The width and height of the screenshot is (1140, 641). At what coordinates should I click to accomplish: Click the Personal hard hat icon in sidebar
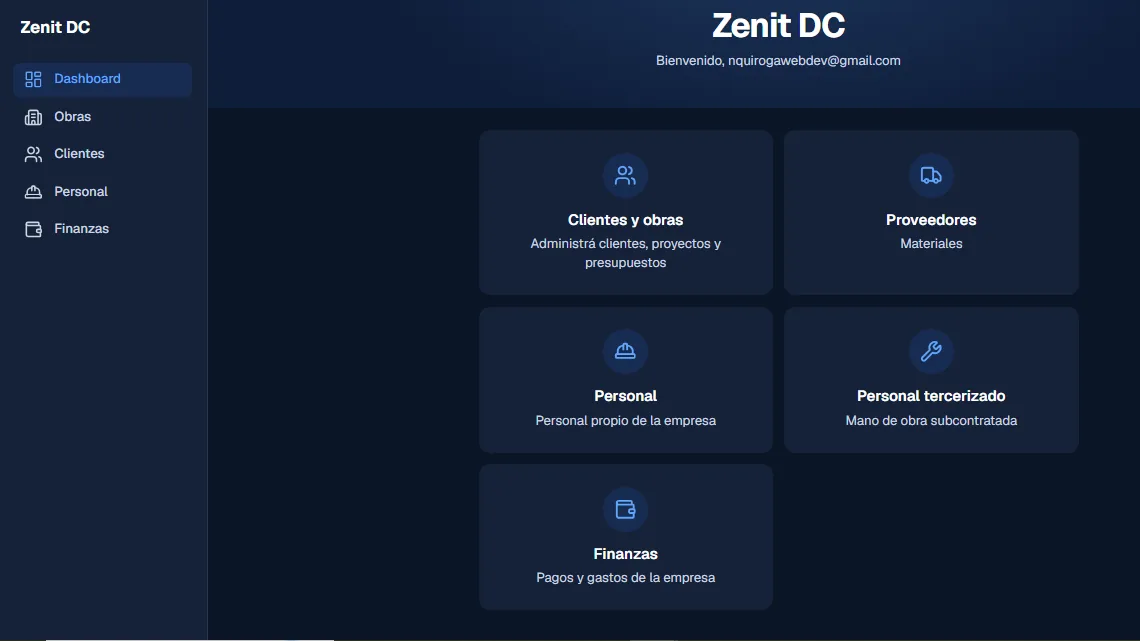click(33, 192)
